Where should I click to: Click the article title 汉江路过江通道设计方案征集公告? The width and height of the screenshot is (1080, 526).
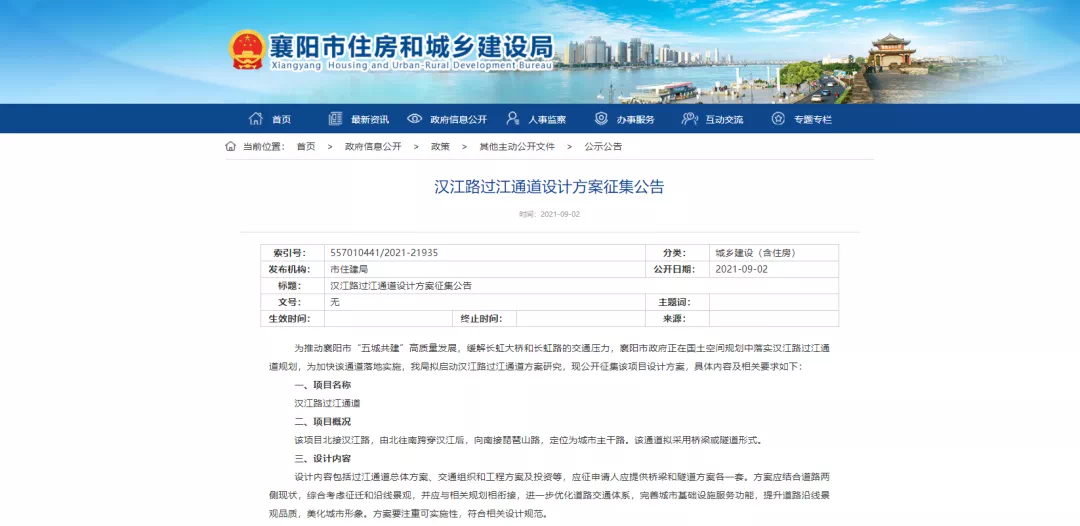[549, 187]
